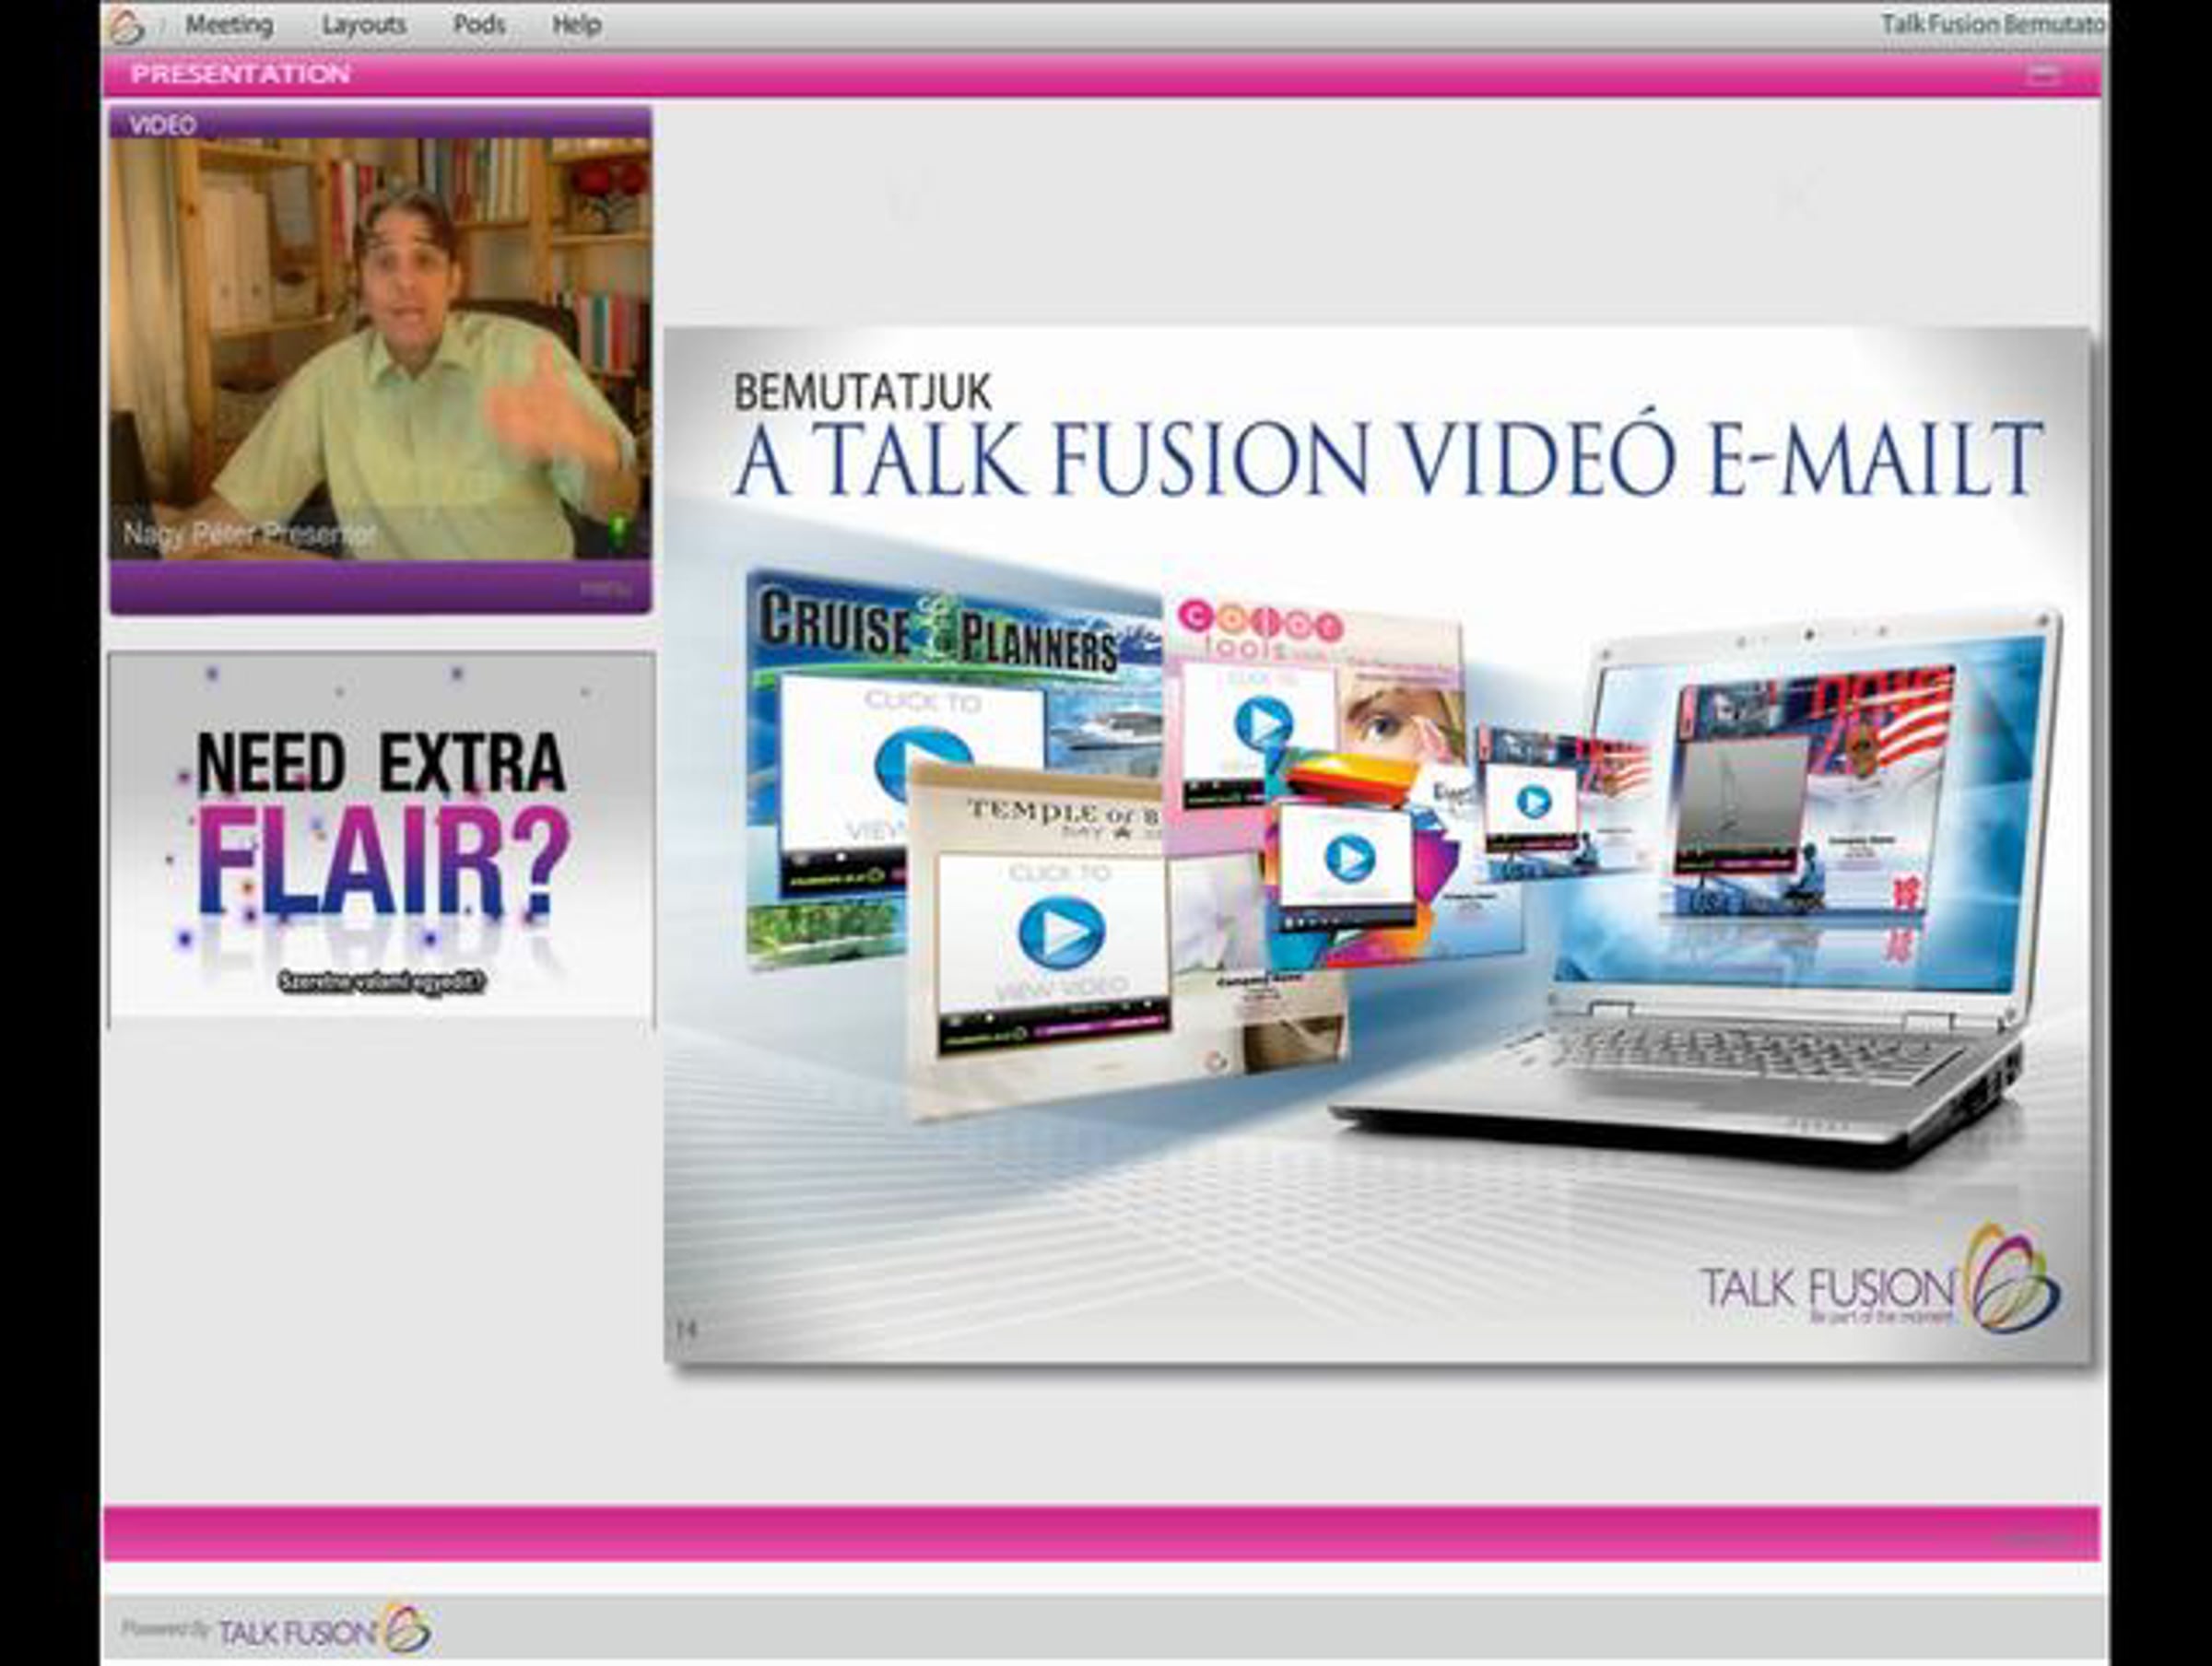
Task: Open the Meeting menu
Action: pos(229,25)
